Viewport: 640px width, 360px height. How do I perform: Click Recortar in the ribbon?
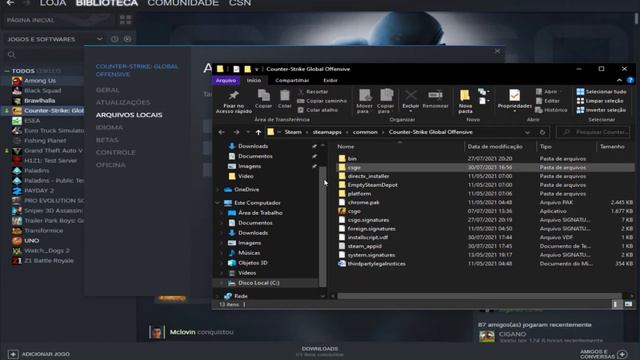(313, 92)
